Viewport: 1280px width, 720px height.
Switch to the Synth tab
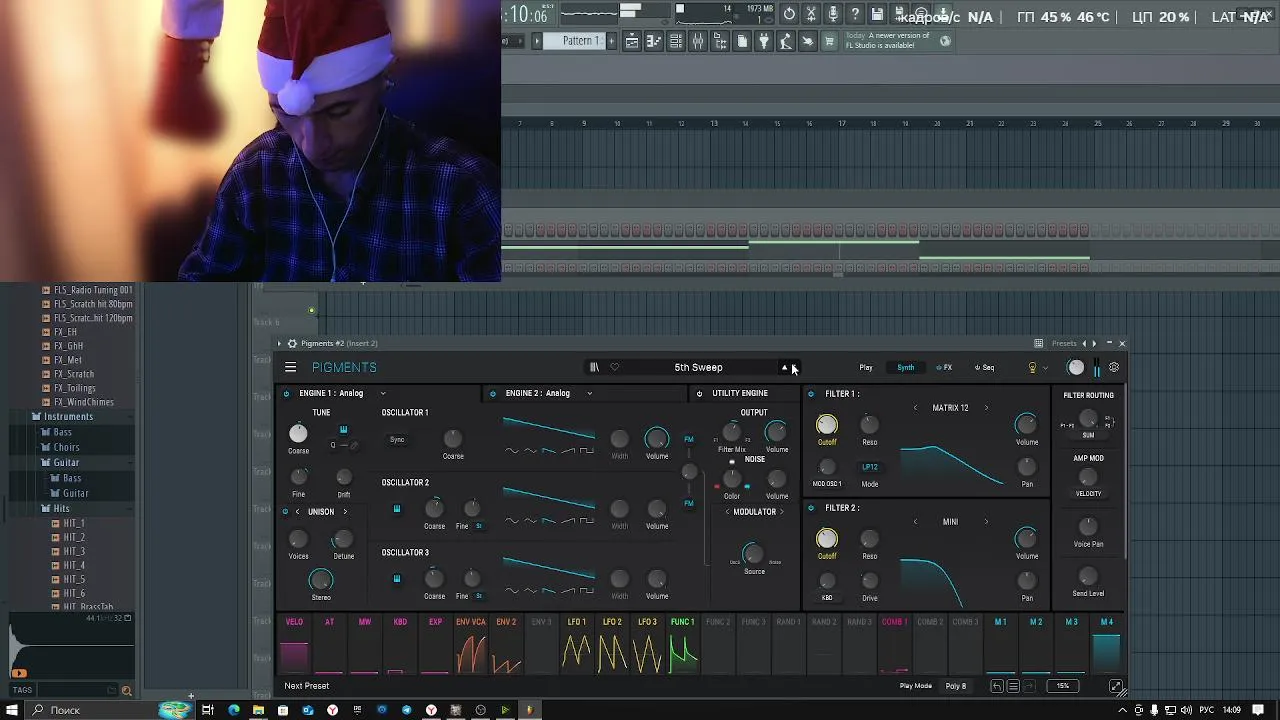905,368
